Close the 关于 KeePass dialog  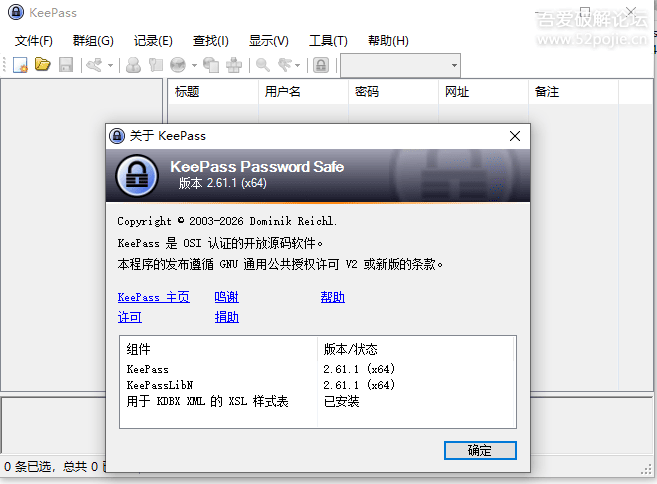515,136
